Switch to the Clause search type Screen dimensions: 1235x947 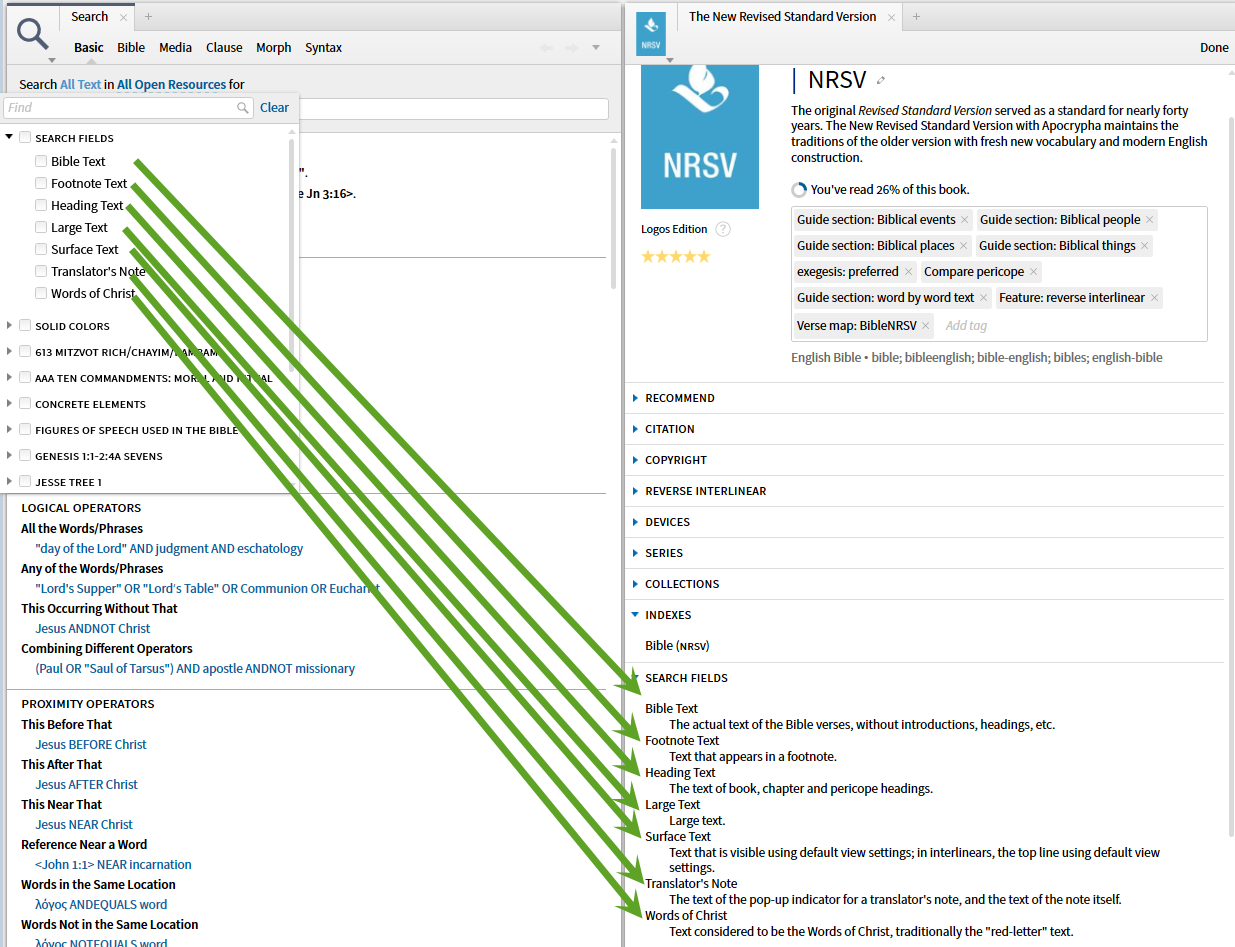224,47
